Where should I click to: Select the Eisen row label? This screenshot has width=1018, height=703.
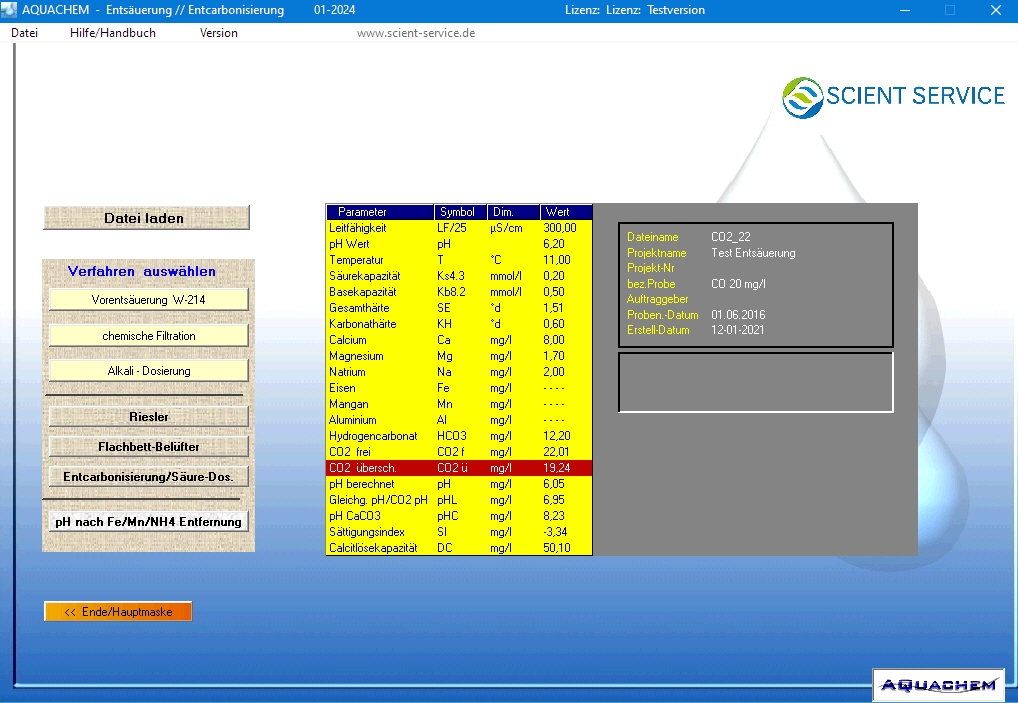click(342, 388)
